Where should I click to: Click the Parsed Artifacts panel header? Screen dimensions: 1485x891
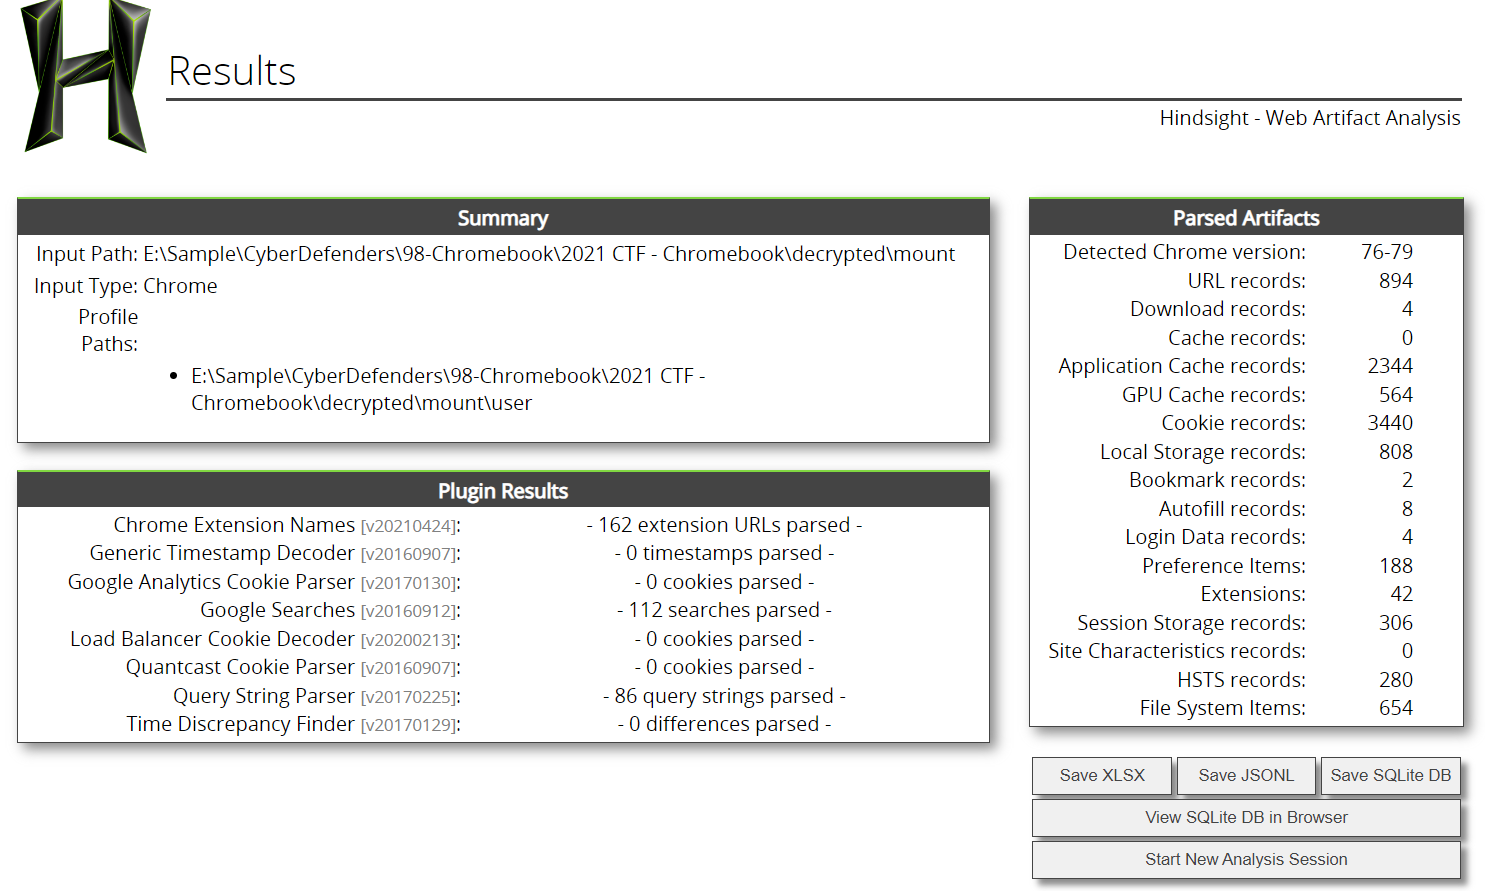pyautogui.click(x=1246, y=218)
